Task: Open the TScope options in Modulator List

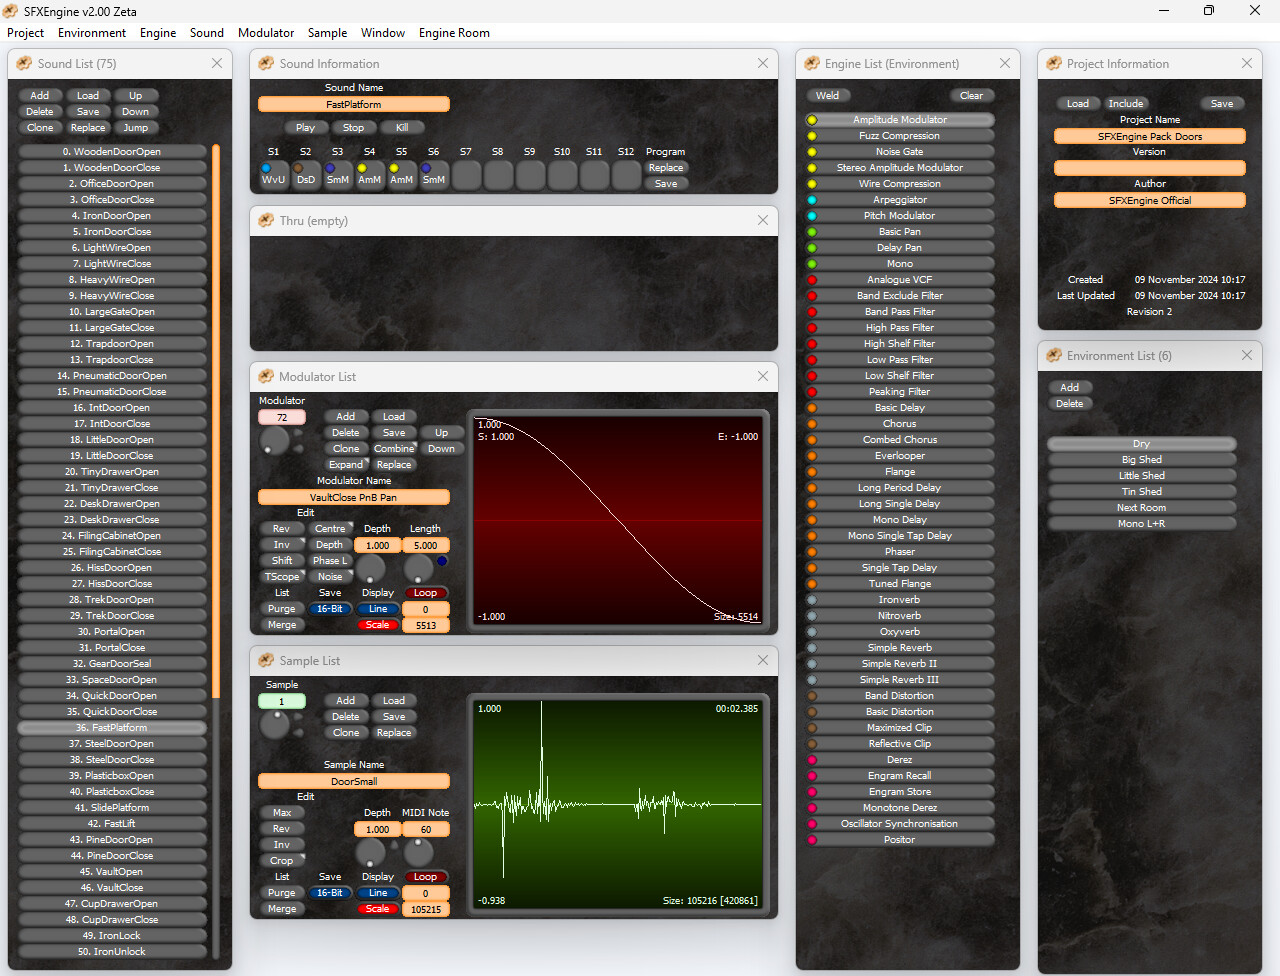Action: tap(283, 576)
